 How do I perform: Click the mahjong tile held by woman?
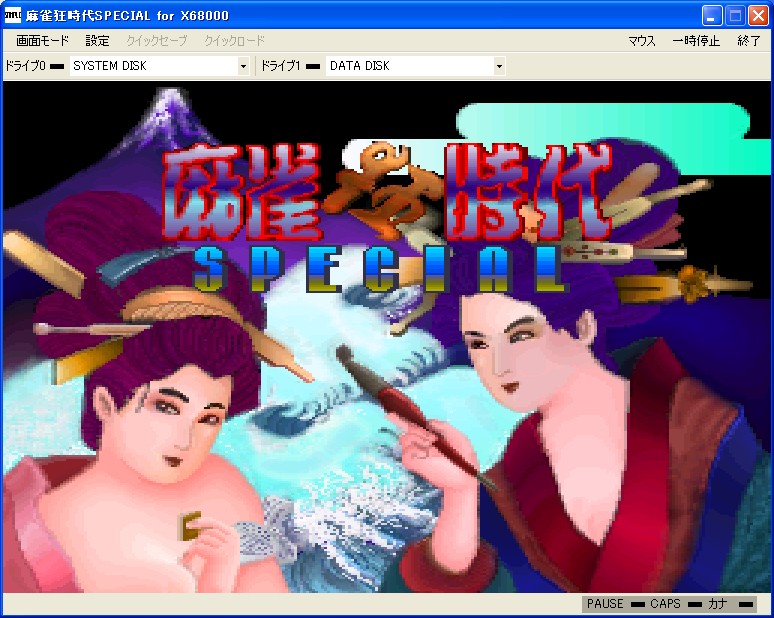click(190, 526)
